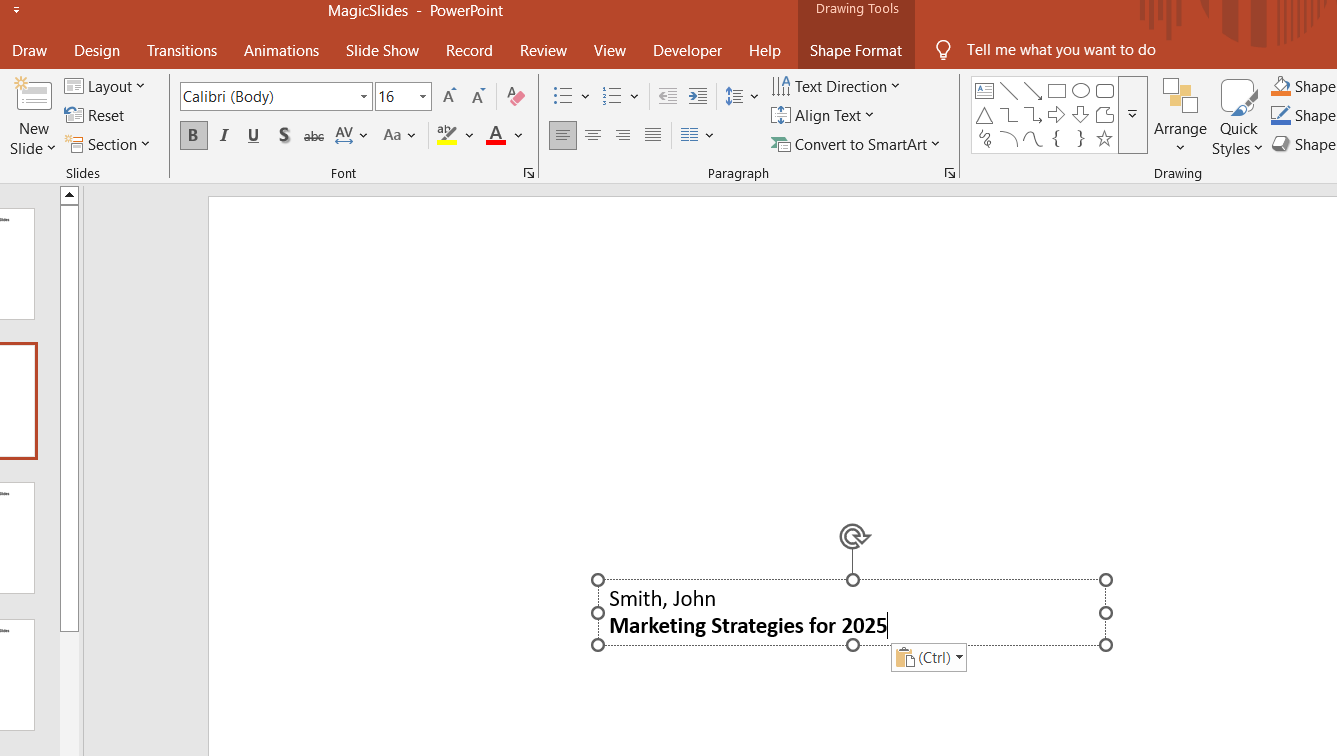This screenshot has width=1337, height=756.
Task: Toggle Bold formatting
Action: tap(193, 135)
